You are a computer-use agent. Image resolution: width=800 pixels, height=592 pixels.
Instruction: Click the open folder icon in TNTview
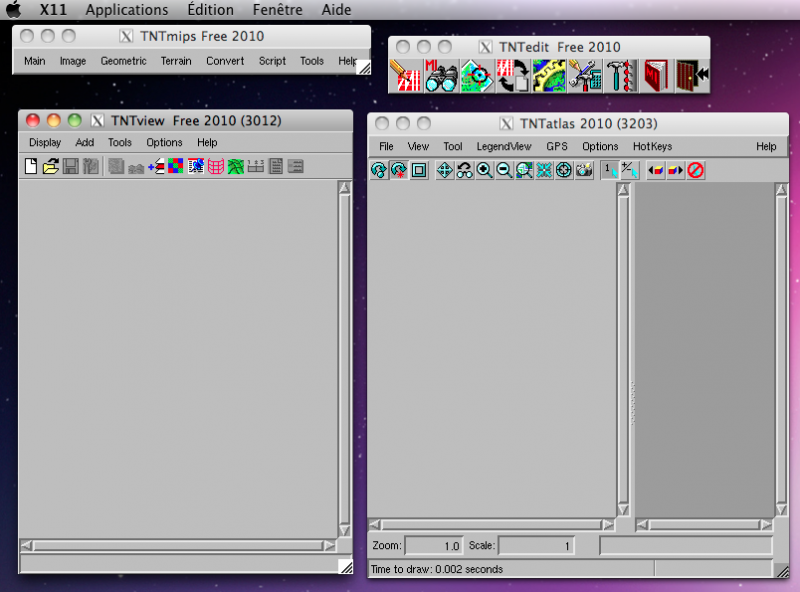pos(50,167)
